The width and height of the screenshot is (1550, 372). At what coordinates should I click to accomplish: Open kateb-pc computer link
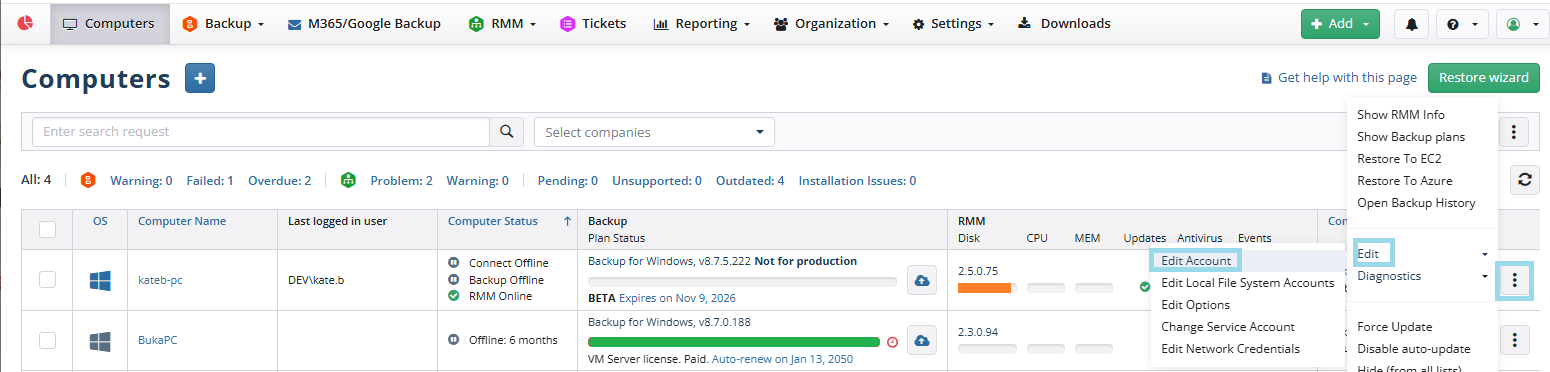coord(160,280)
